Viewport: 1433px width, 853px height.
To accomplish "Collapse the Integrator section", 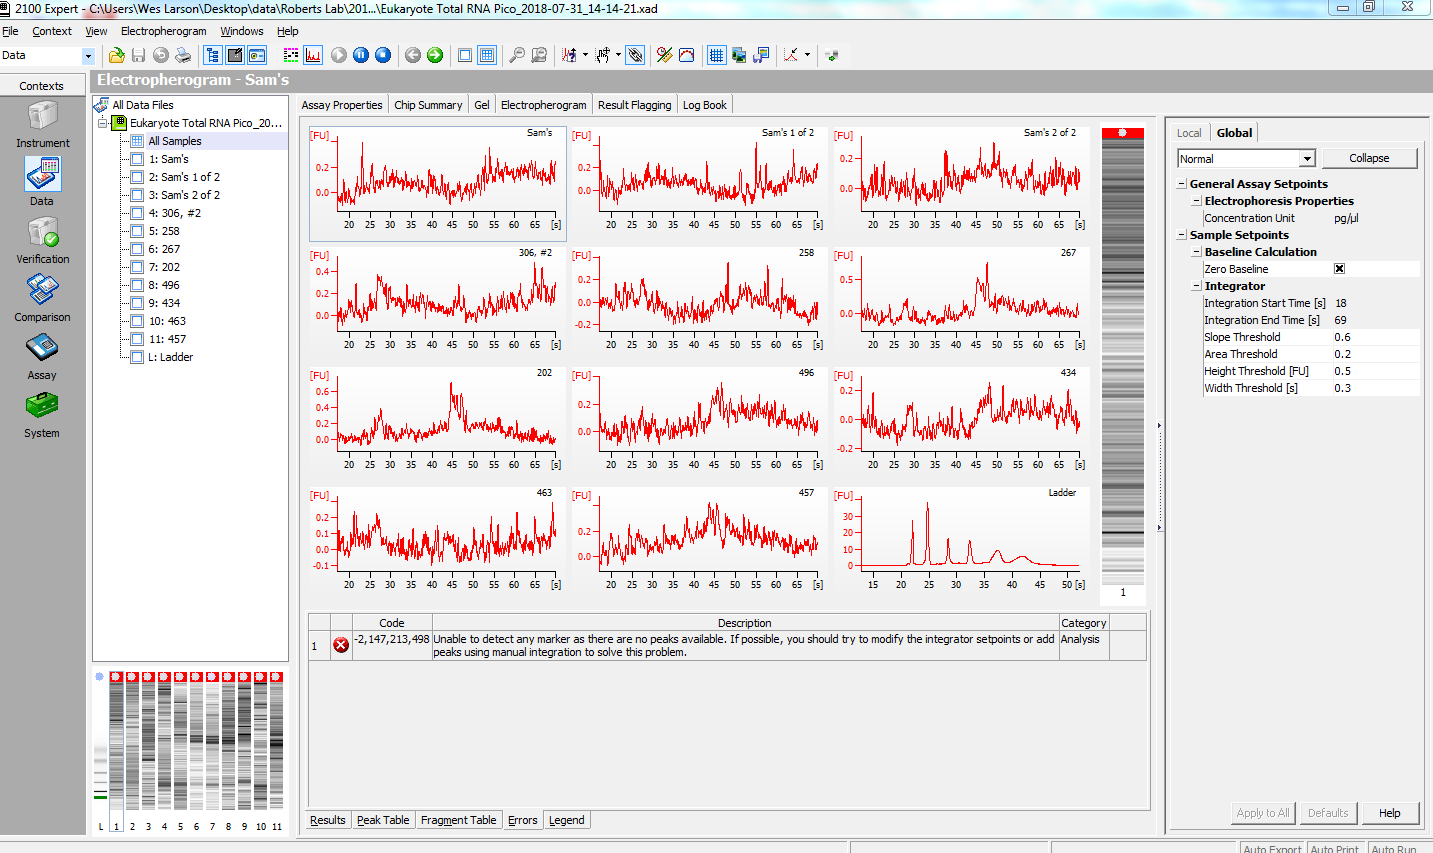I will click(x=1197, y=286).
